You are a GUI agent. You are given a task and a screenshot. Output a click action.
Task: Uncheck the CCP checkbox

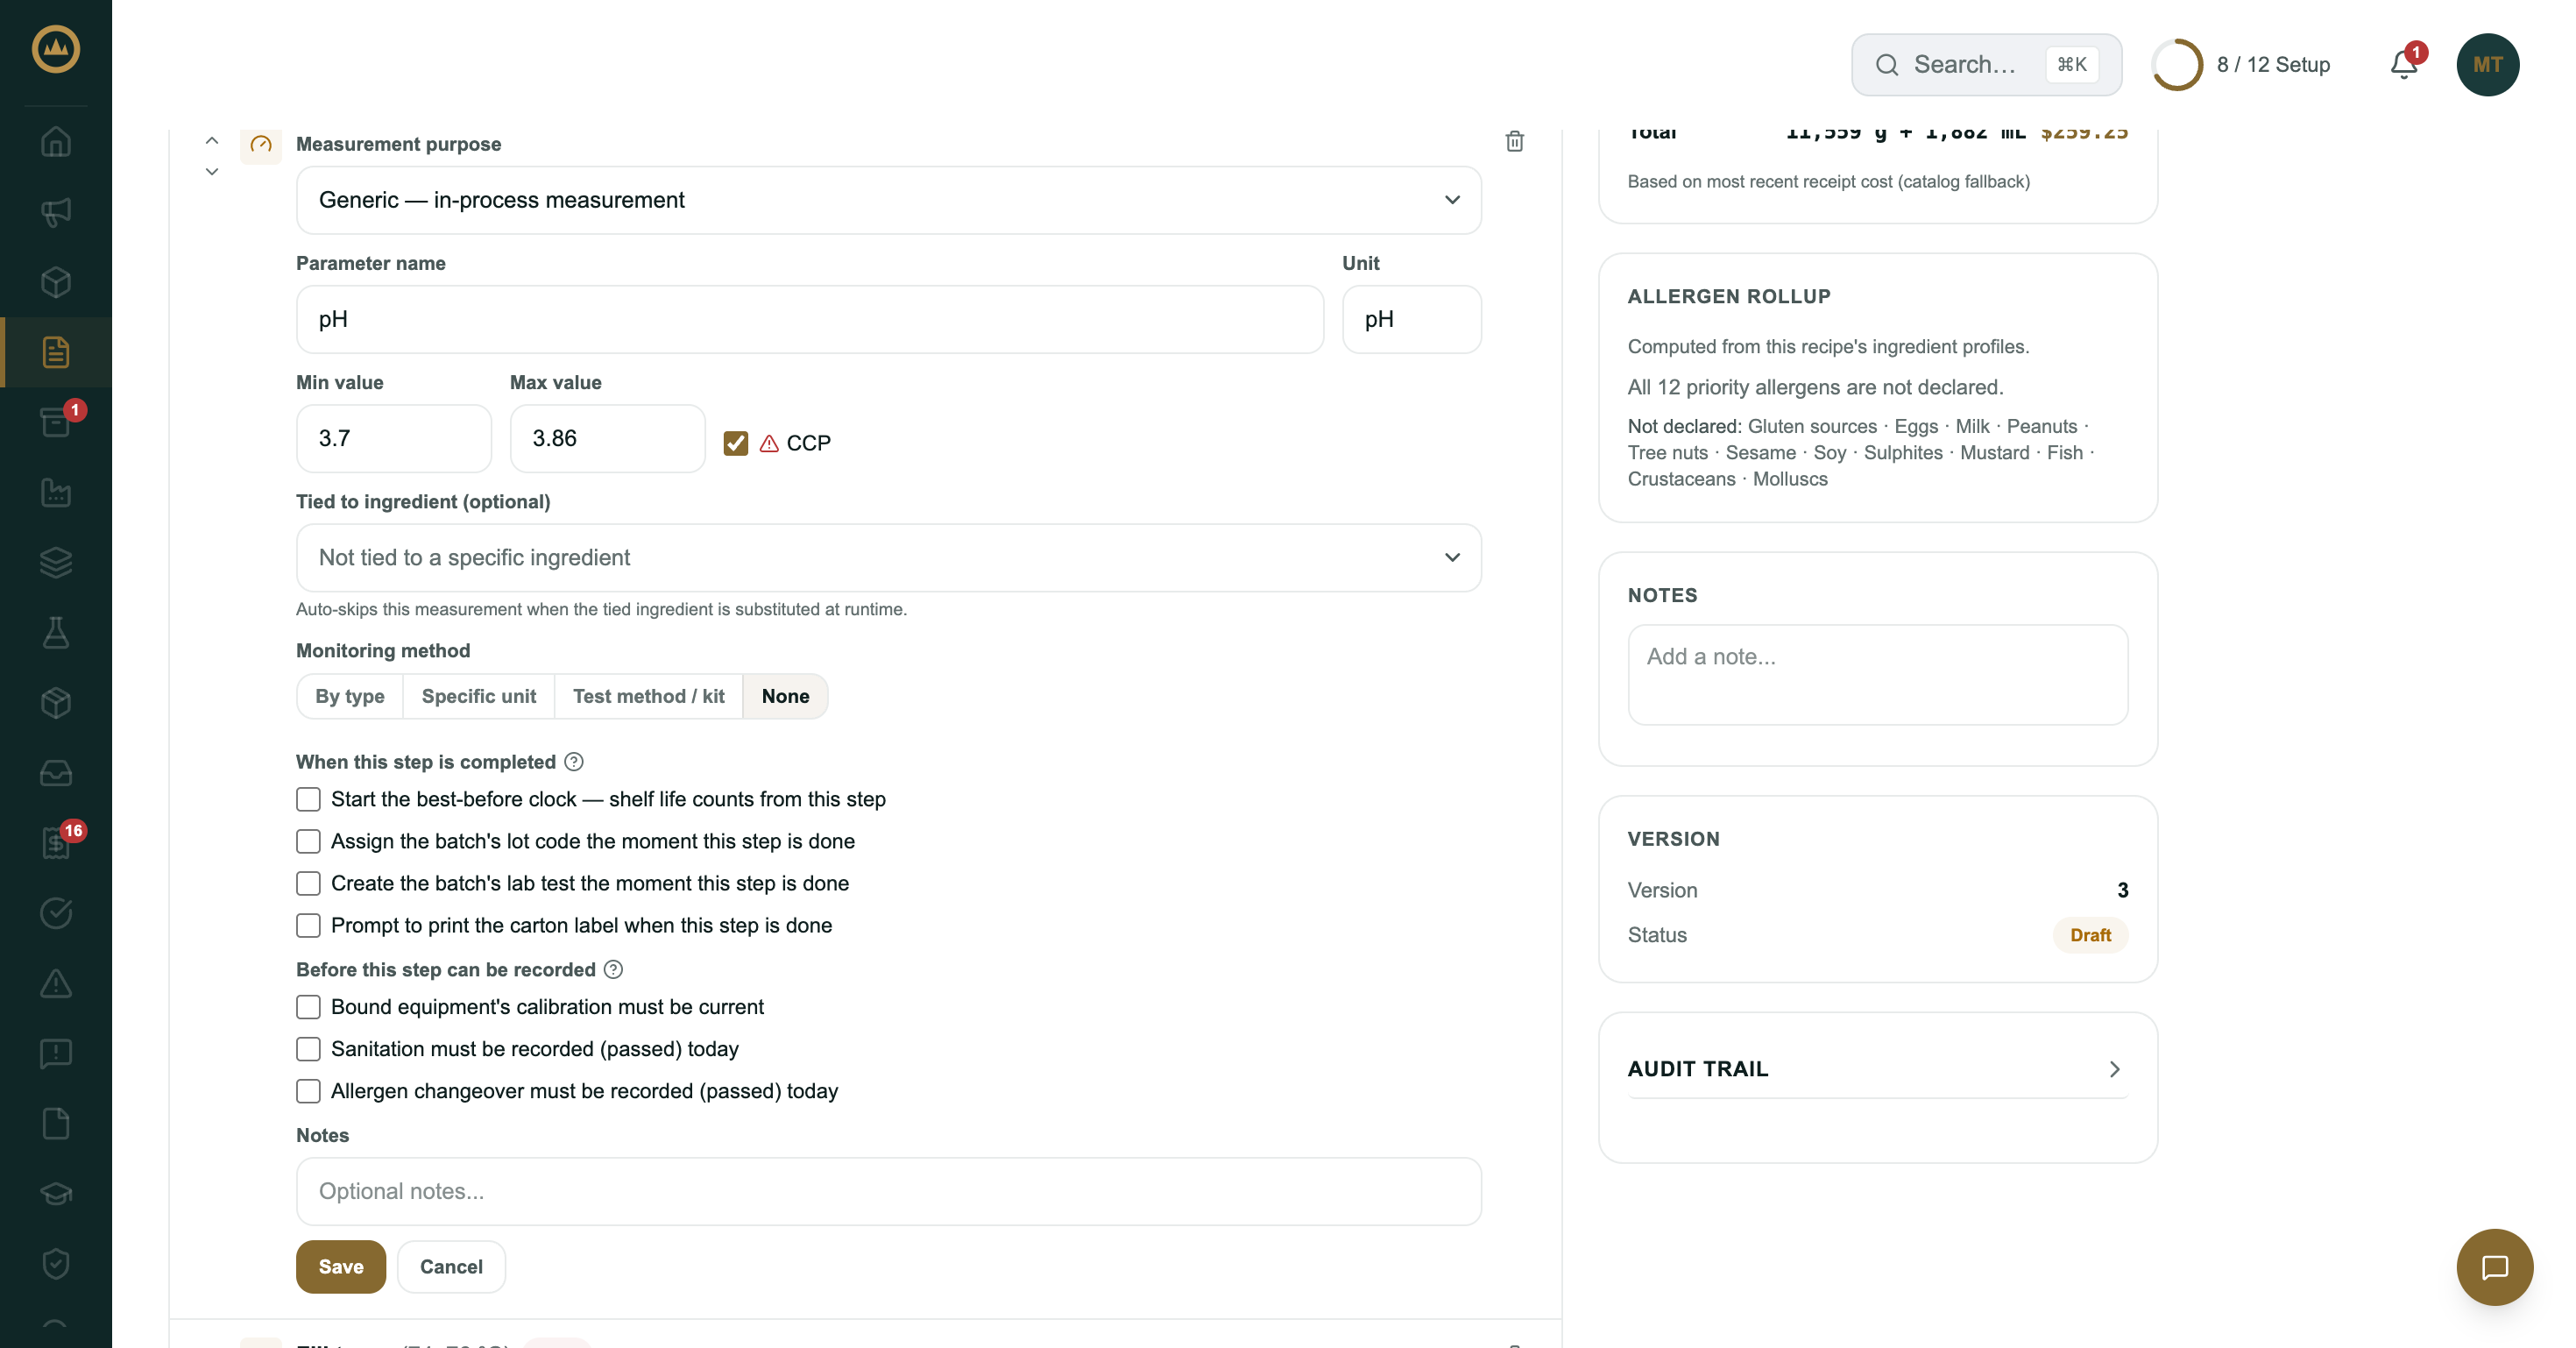pos(735,443)
